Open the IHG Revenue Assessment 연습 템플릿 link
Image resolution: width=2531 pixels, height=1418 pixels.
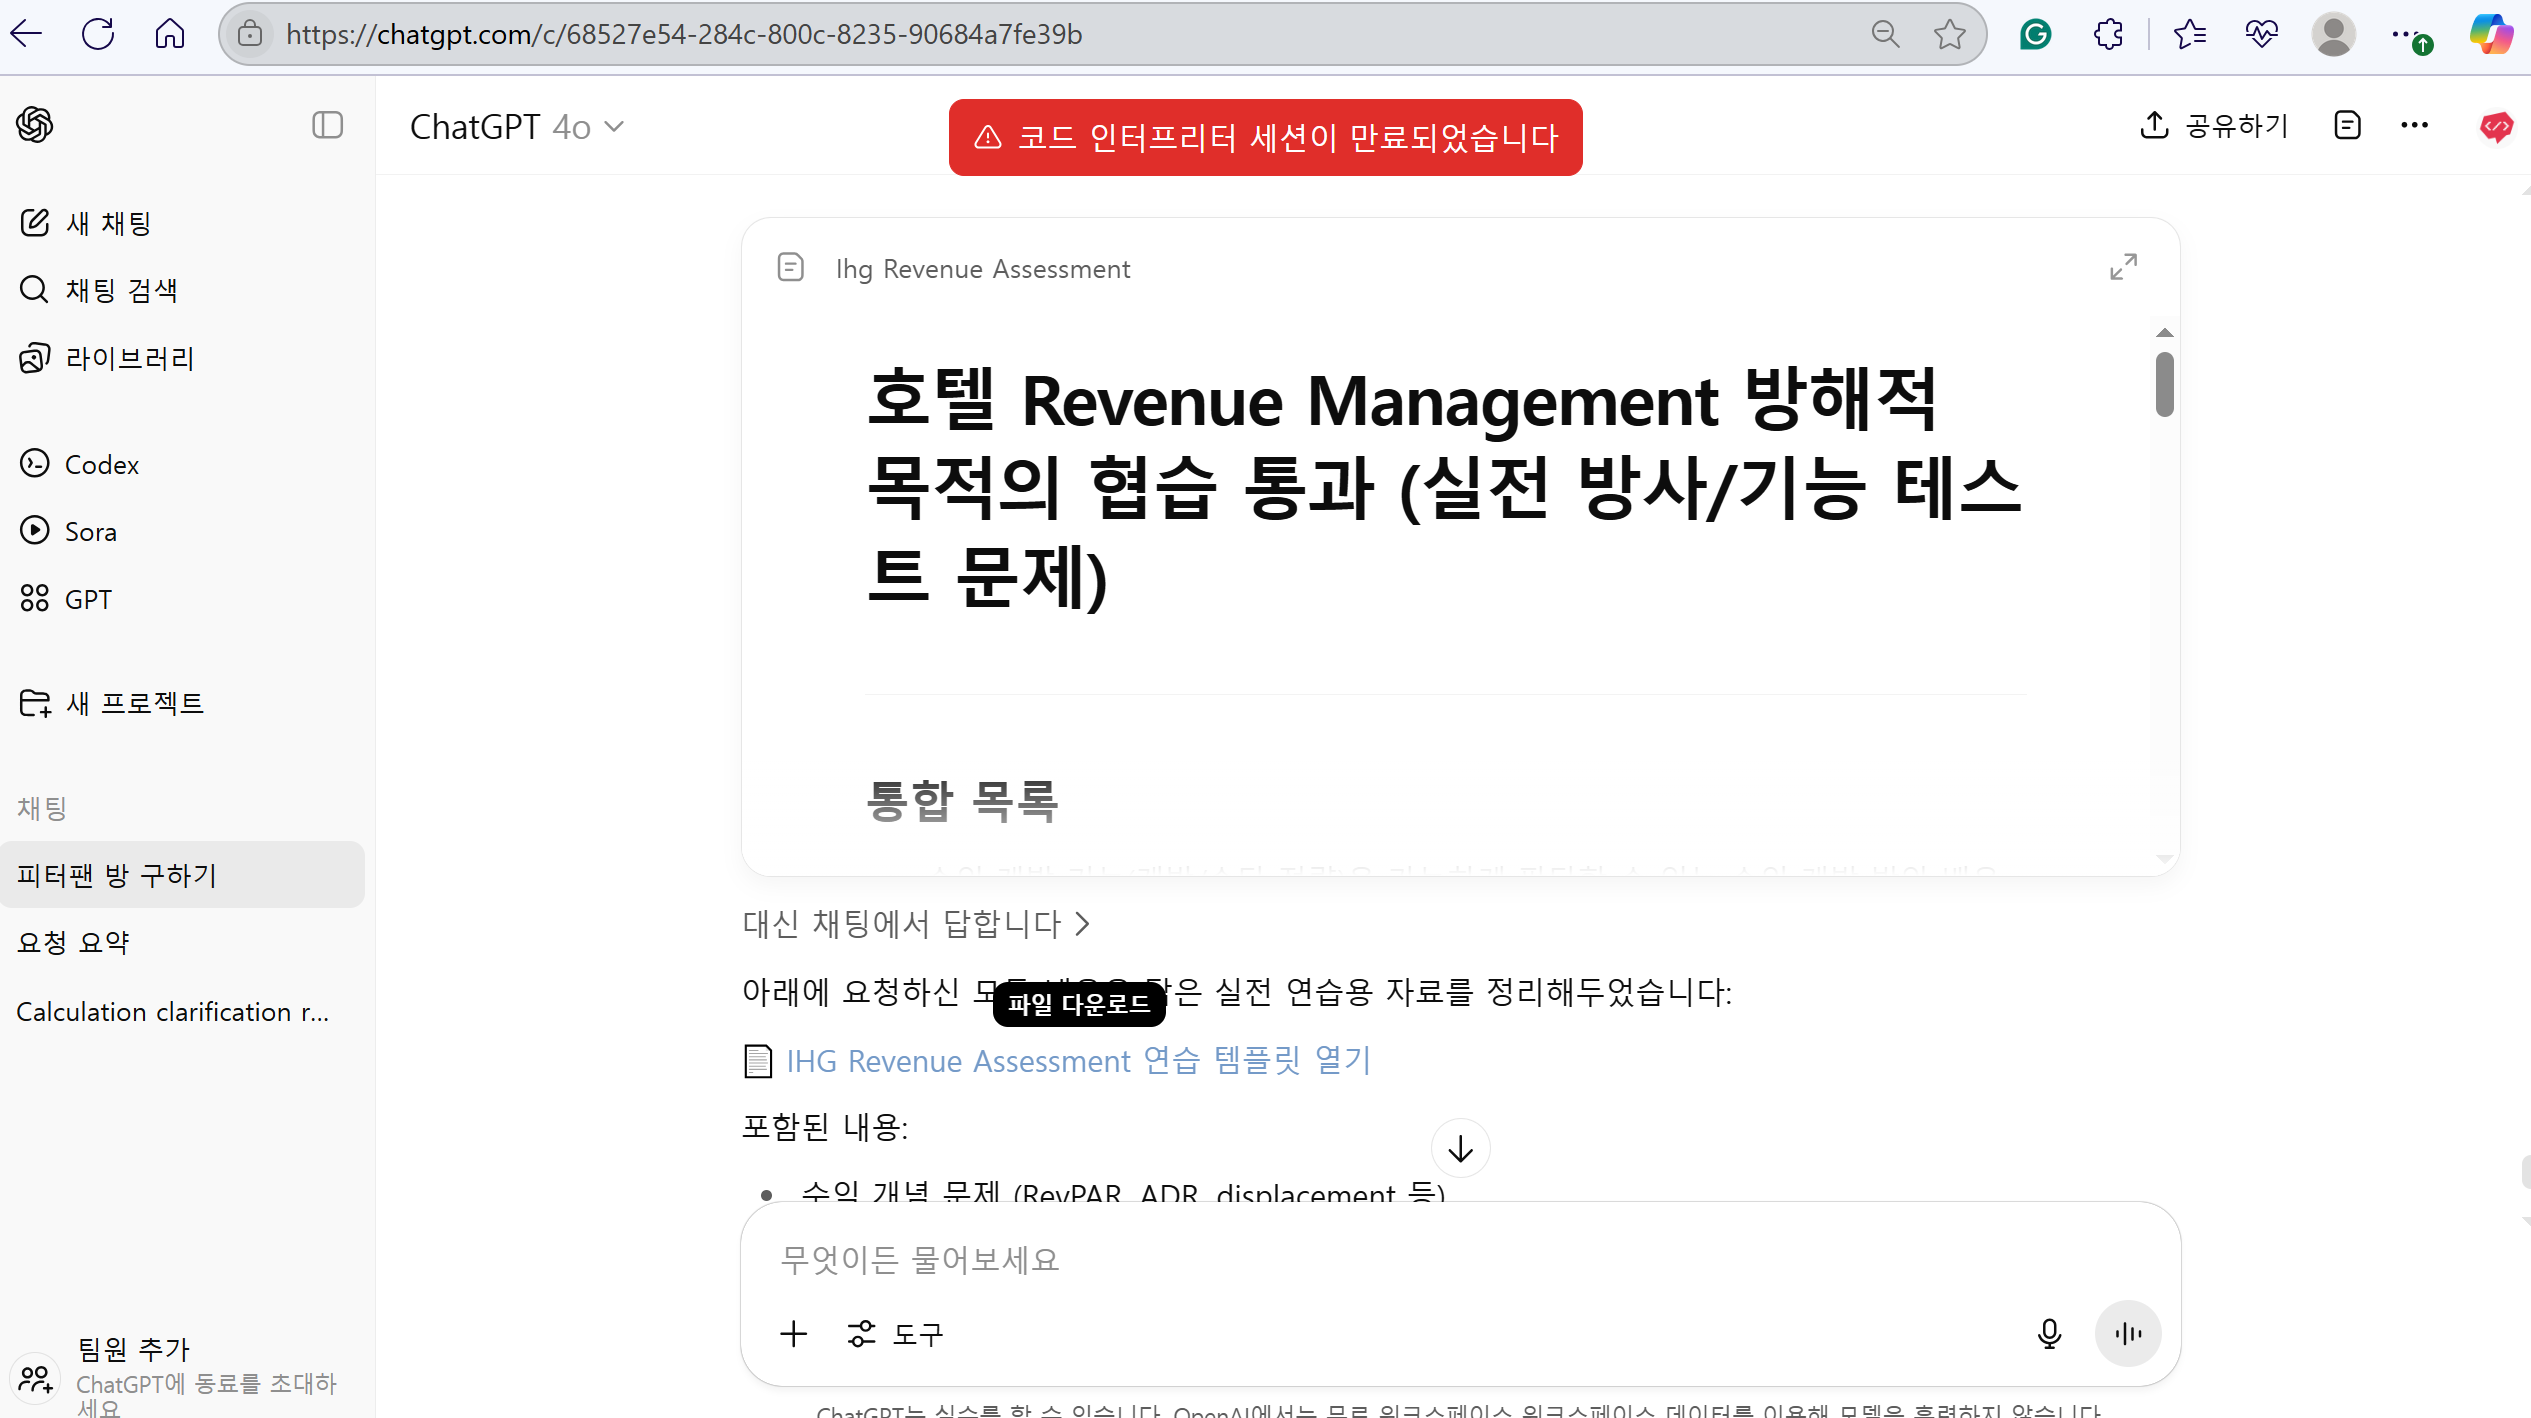click(x=1078, y=1060)
